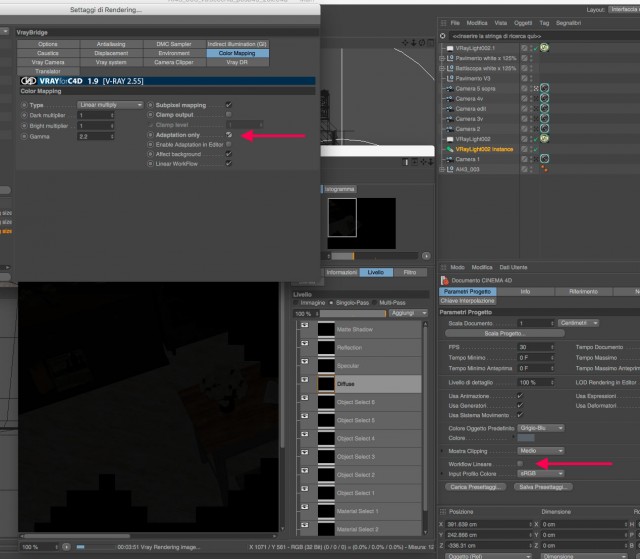Image resolution: width=640 pixels, height=559 pixels.
Task: Open the Linear multiply Type dropdown
Action: click(110, 105)
